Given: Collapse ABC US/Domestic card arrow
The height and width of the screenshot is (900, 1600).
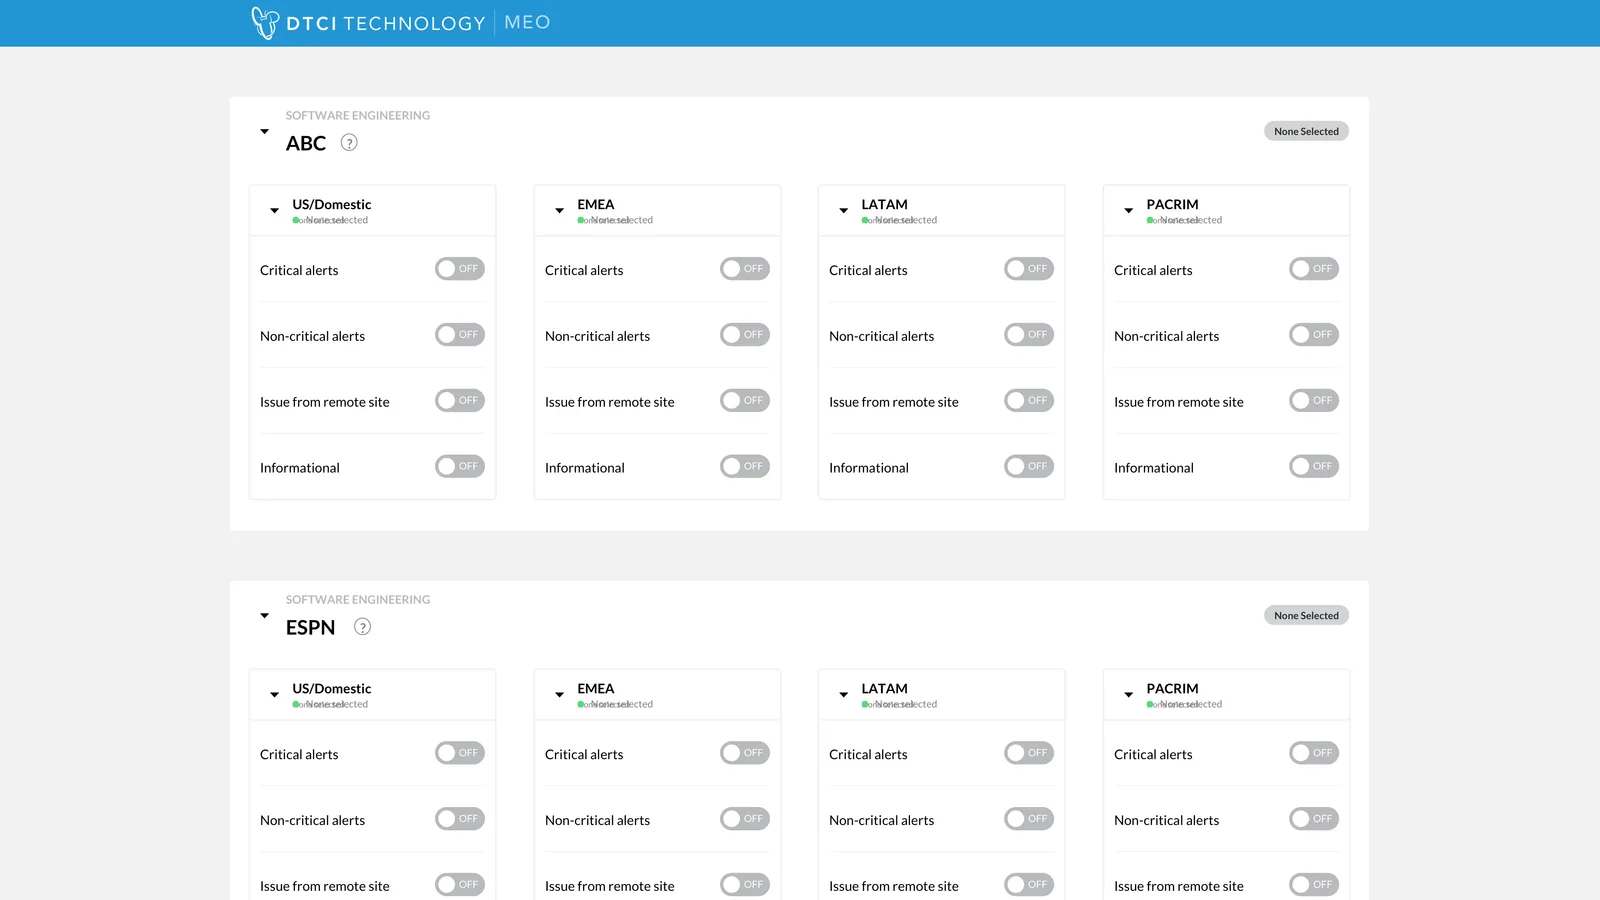Looking at the screenshot, I should (x=274, y=211).
